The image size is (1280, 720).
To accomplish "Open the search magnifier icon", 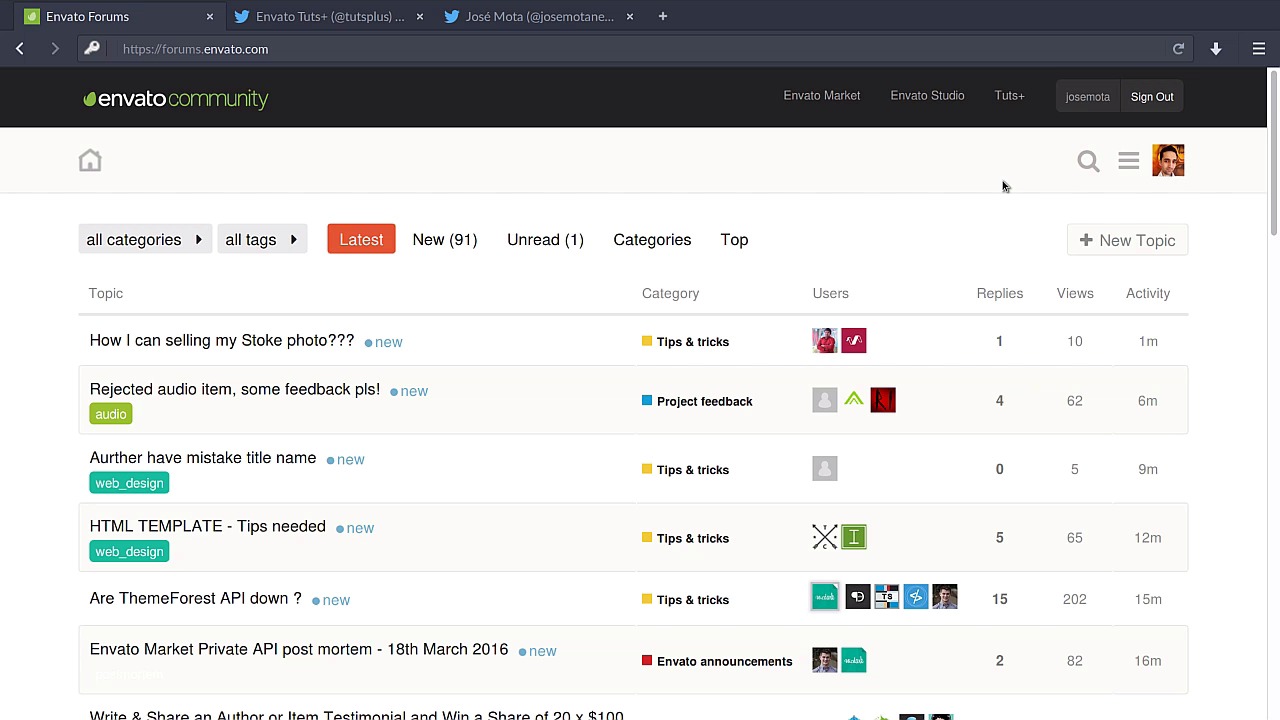I will pyautogui.click(x=1088, y=161).
